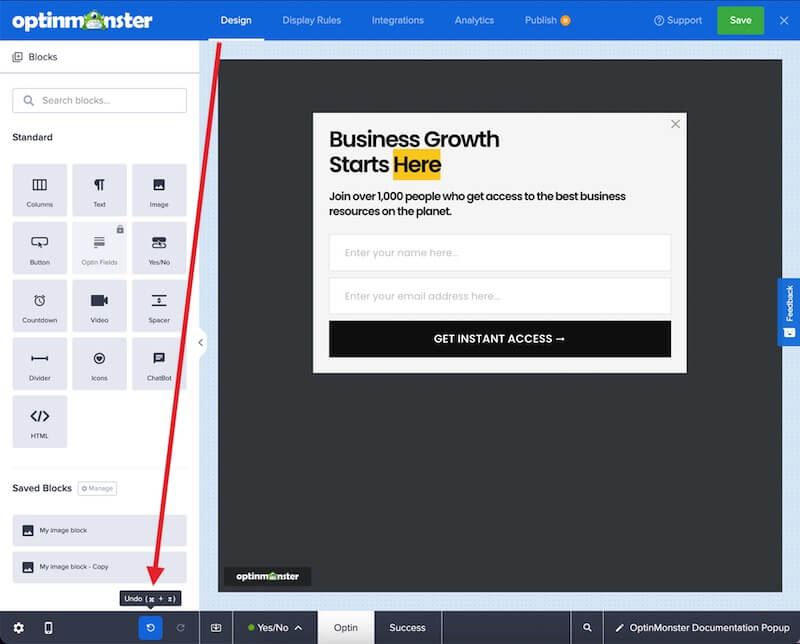Add a Columns block
Viewport: 800px width, 644px height.
tap(40, 190)
